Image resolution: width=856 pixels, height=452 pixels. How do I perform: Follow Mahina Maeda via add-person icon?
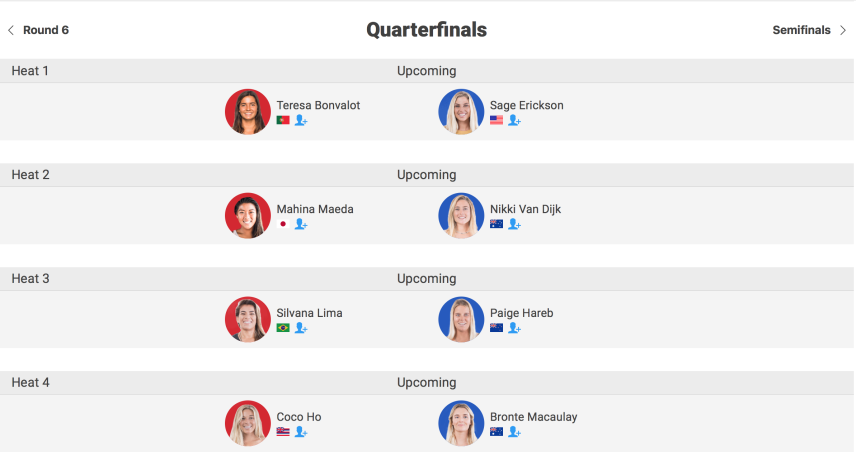click(301, 224)
